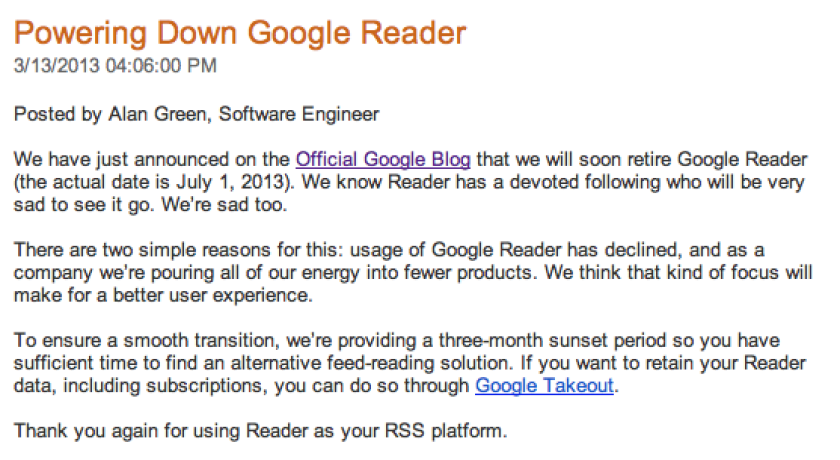The width and height of the screenshot is (840, 460).
Task: Open the Official Google Blog link
Action: pyautogui.click(x=383, y=160)
